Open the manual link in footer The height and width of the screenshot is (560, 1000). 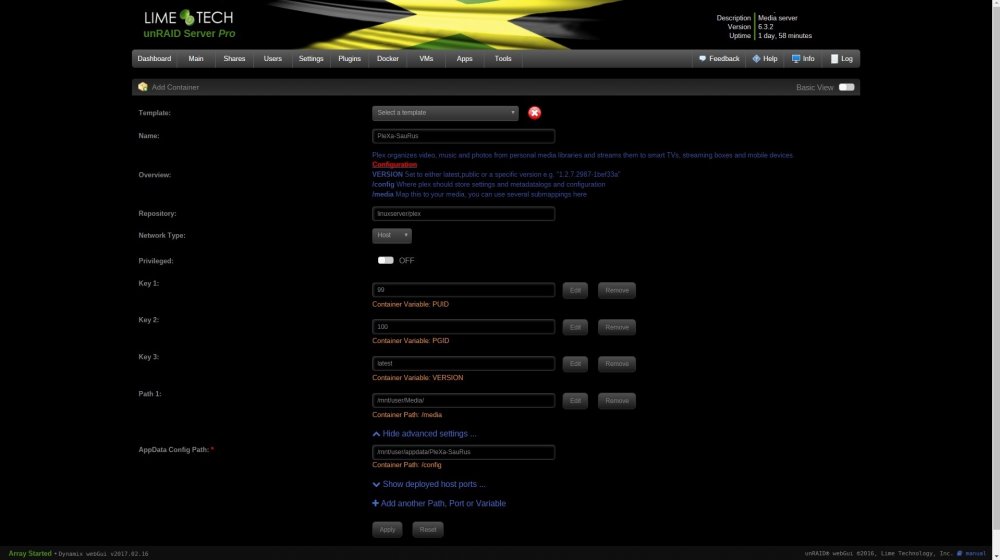pyautogui.click(x=975, y=554)
